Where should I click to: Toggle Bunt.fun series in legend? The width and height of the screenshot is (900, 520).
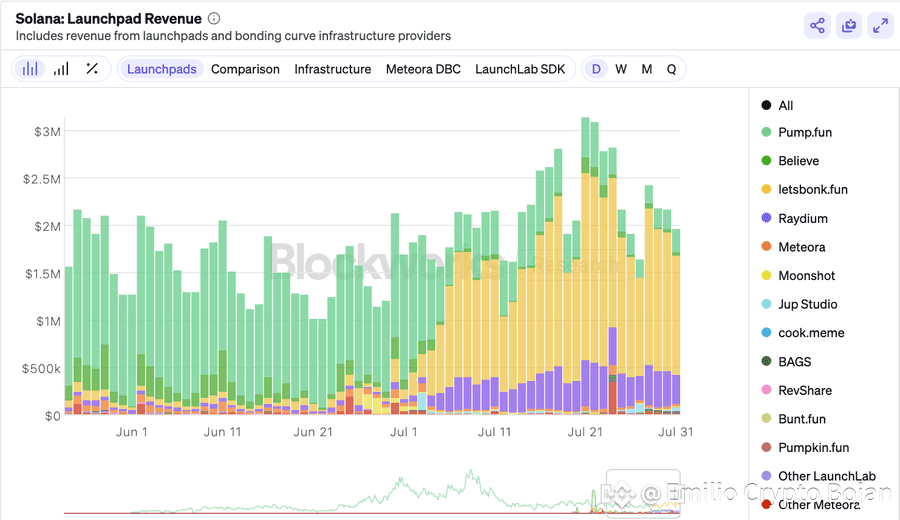[x=793, y=419]
